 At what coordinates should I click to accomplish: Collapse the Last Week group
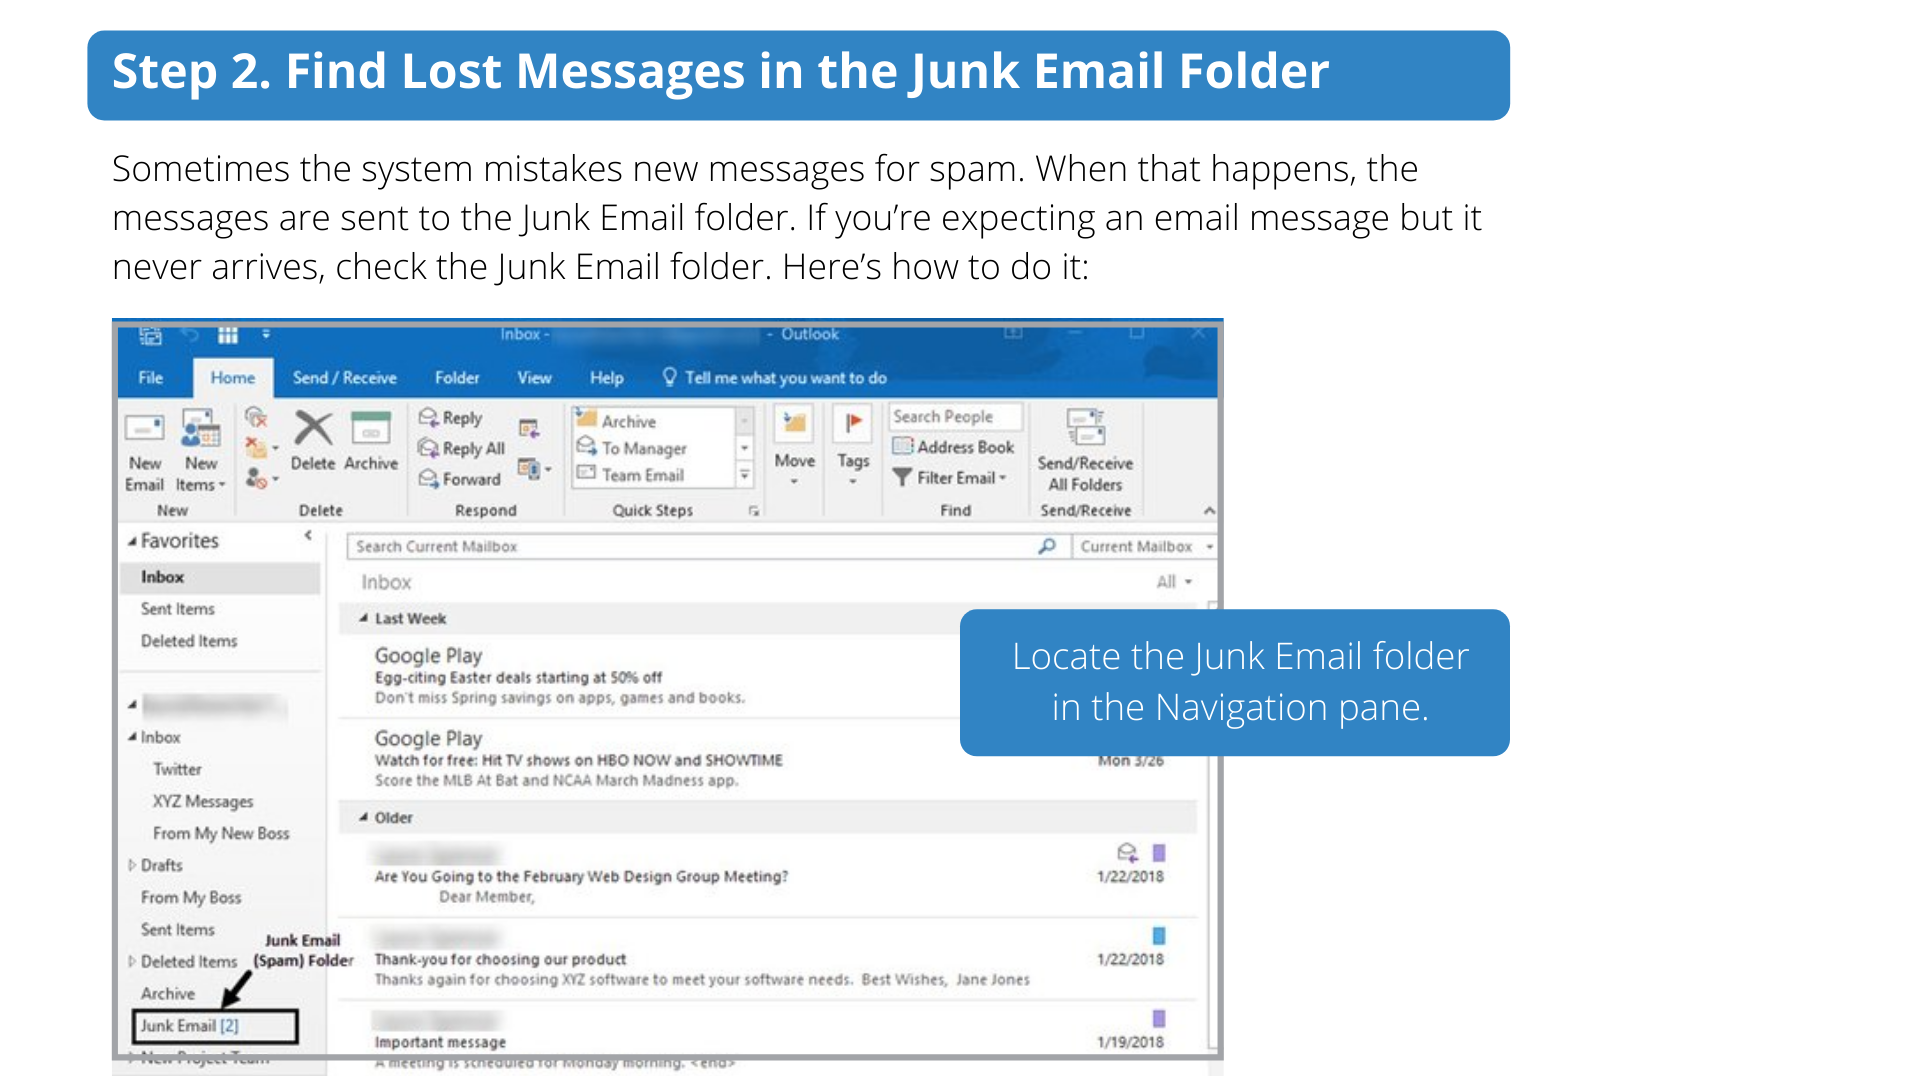click(364, 619)
